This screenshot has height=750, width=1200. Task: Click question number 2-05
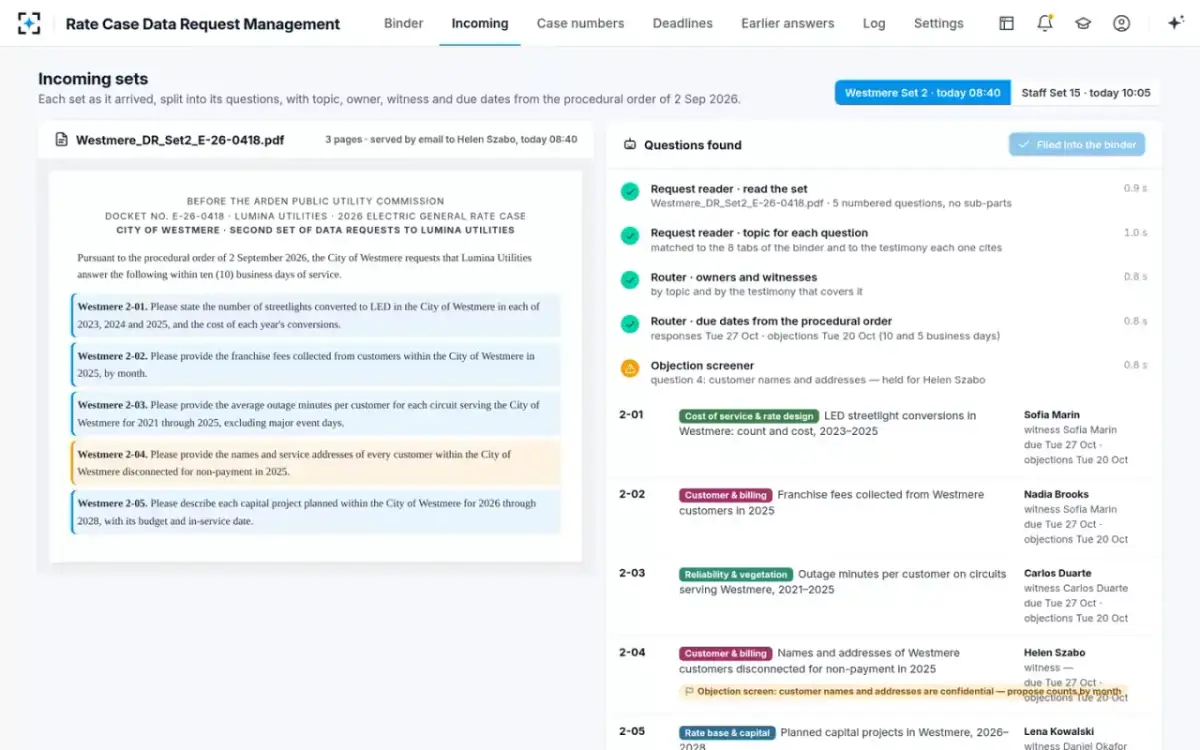tap(632, 731)
